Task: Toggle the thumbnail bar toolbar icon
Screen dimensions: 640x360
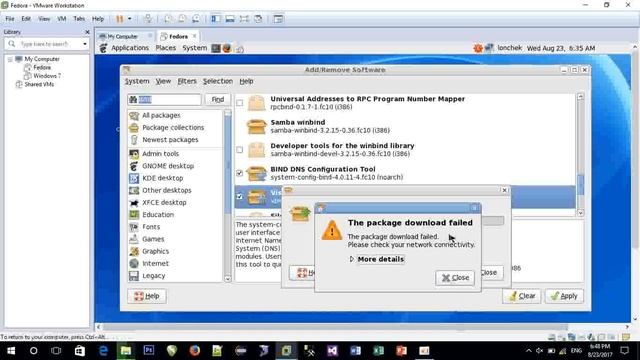Action: click(230, 19)
